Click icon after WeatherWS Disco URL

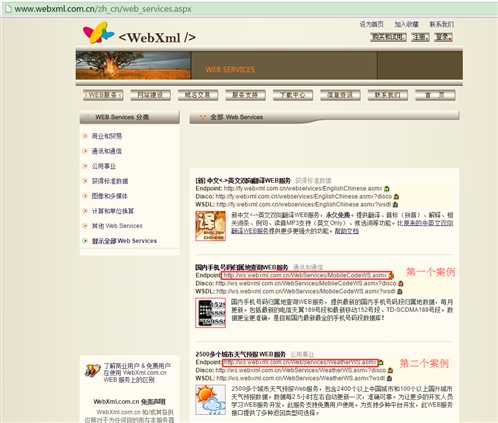point(390,370)
